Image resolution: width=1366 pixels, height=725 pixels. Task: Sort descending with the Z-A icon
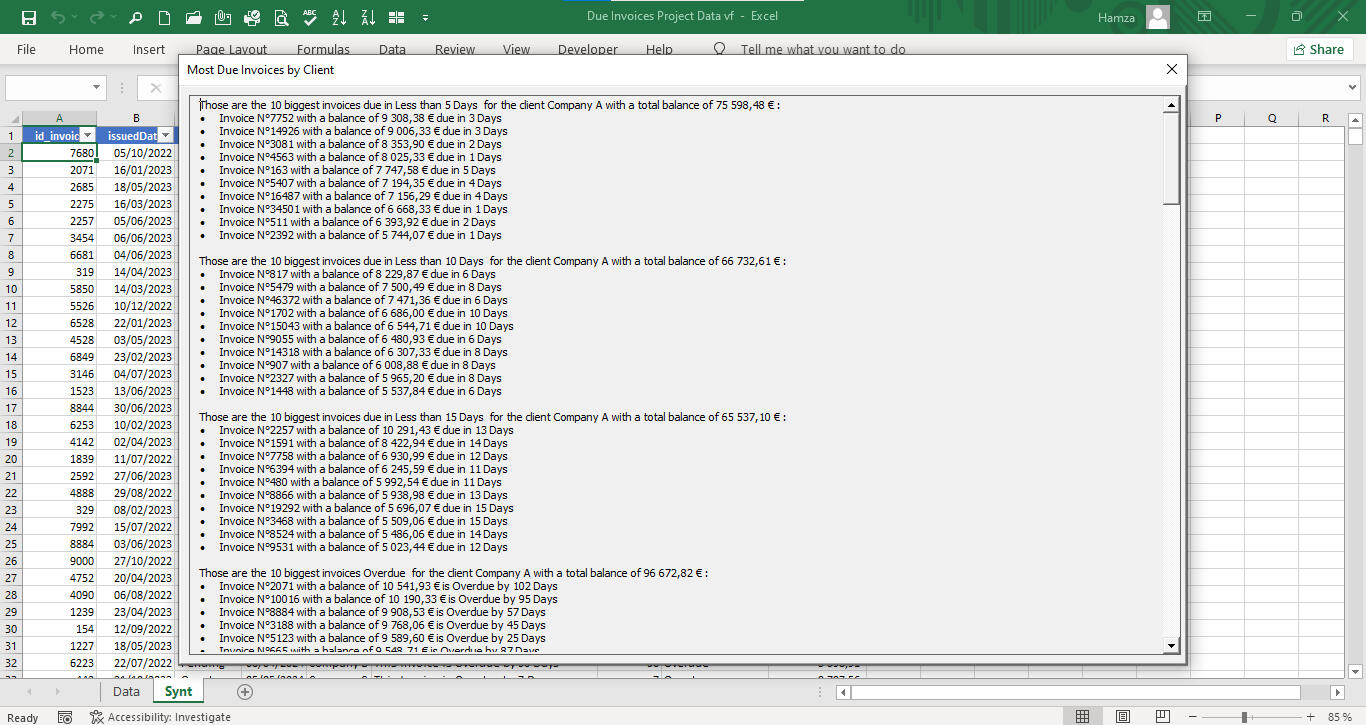(x=368, y=17)
